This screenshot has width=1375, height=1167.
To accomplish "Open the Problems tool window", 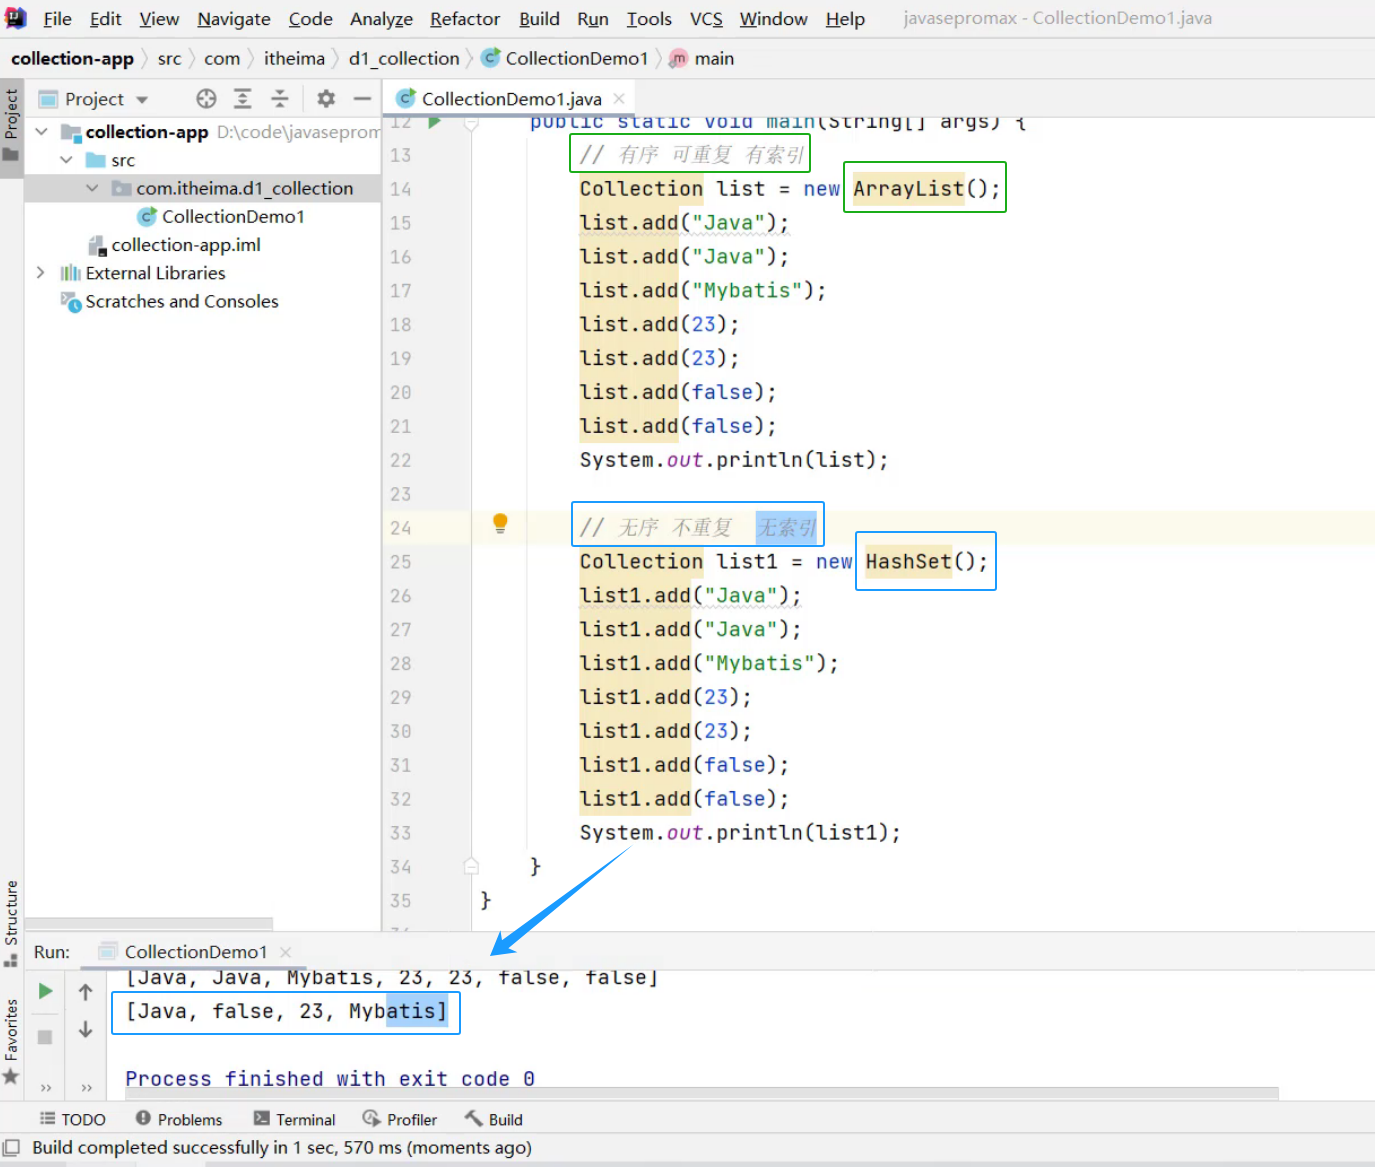I will tap(179, 1119).
